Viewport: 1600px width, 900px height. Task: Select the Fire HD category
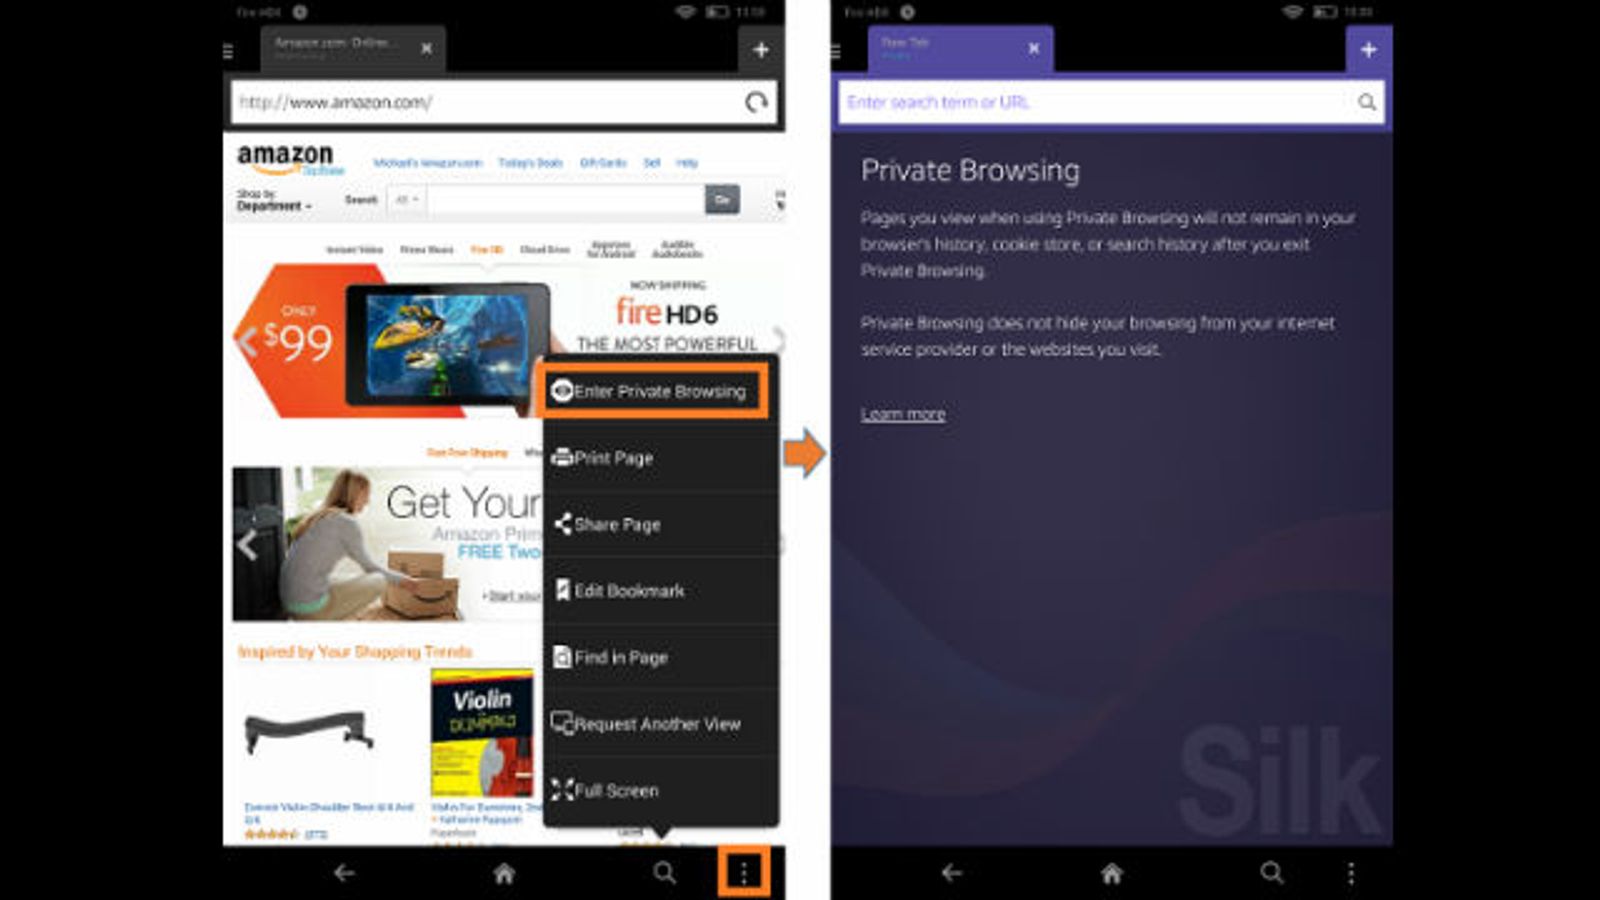pos(487,250)
